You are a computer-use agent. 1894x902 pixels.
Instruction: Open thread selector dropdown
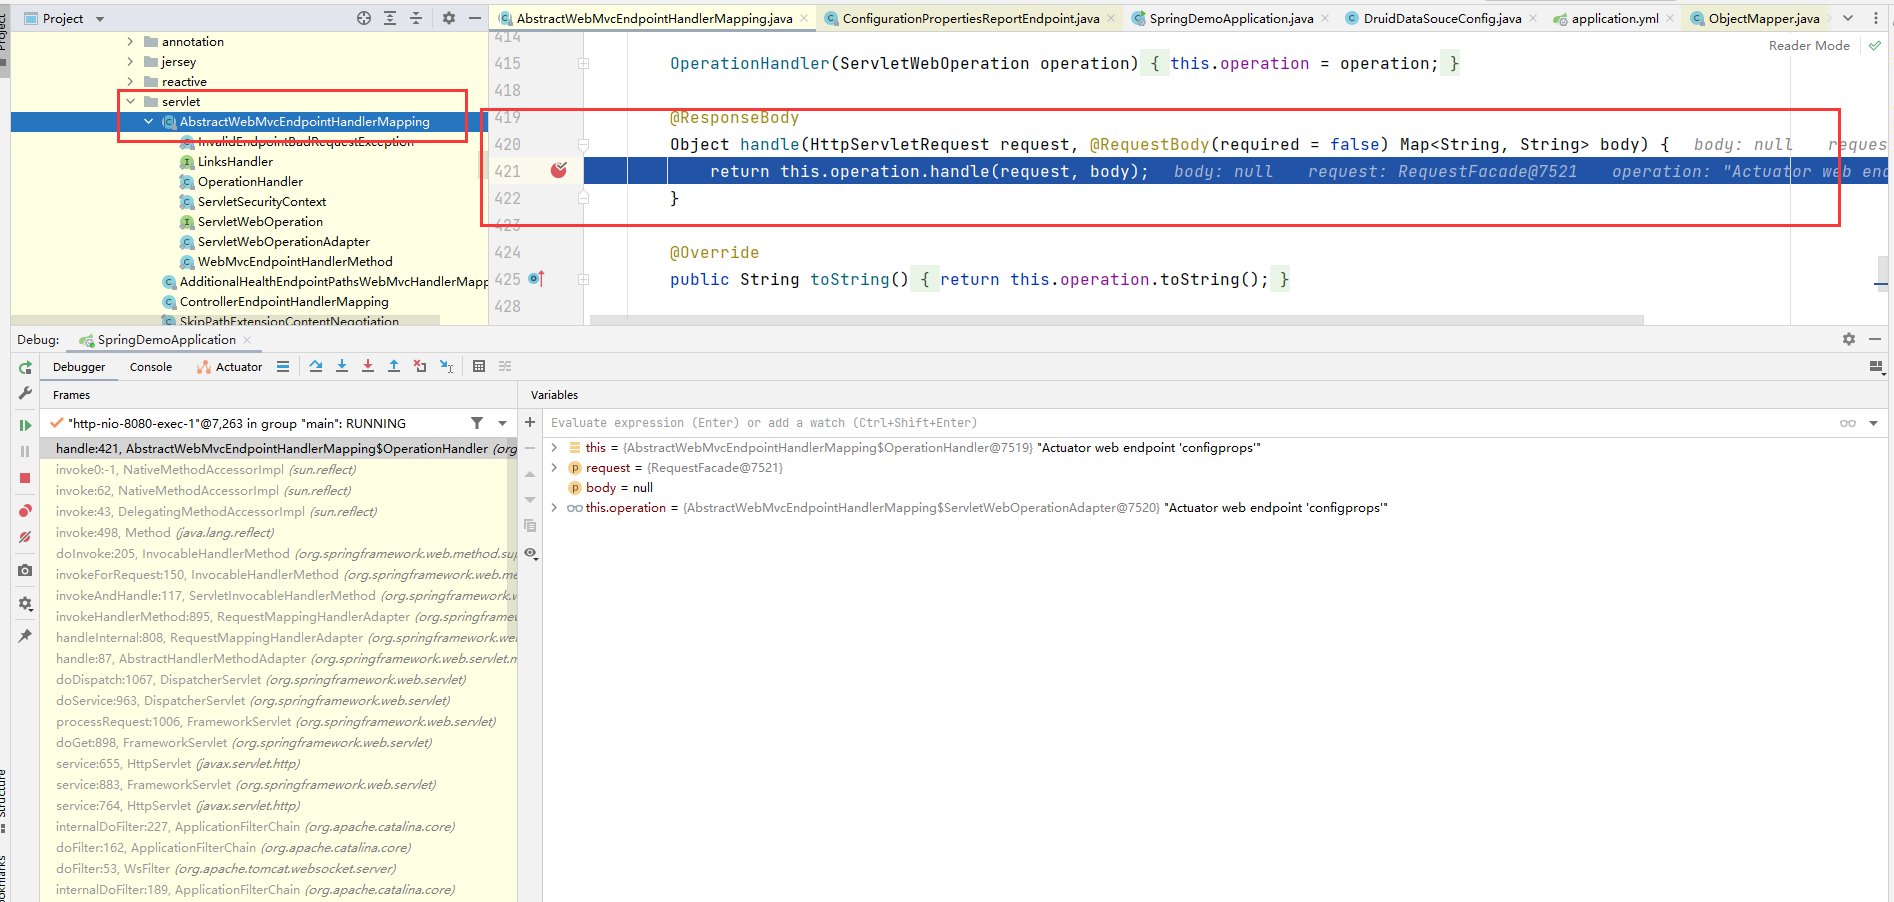(x=502, y=423)
